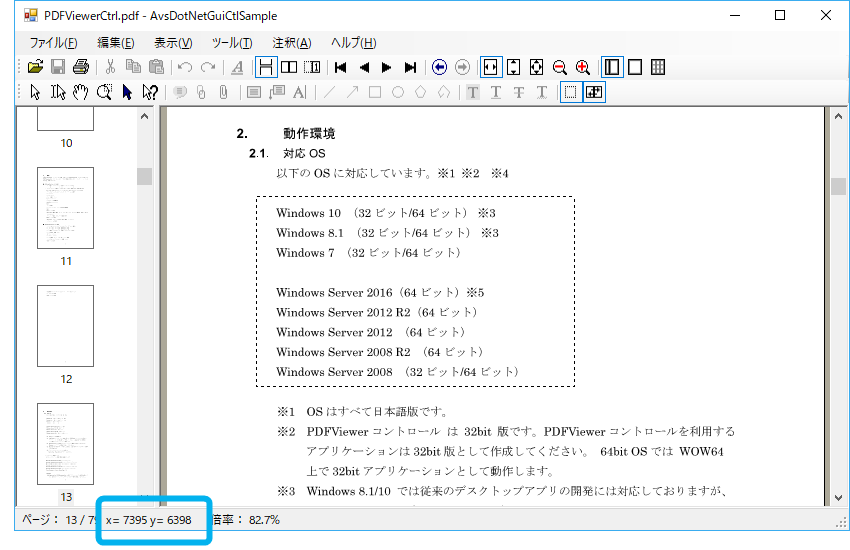This screenshot has width=850, height=550.
Task: Open the 注釈(A) menu
Action: (291, 42)
